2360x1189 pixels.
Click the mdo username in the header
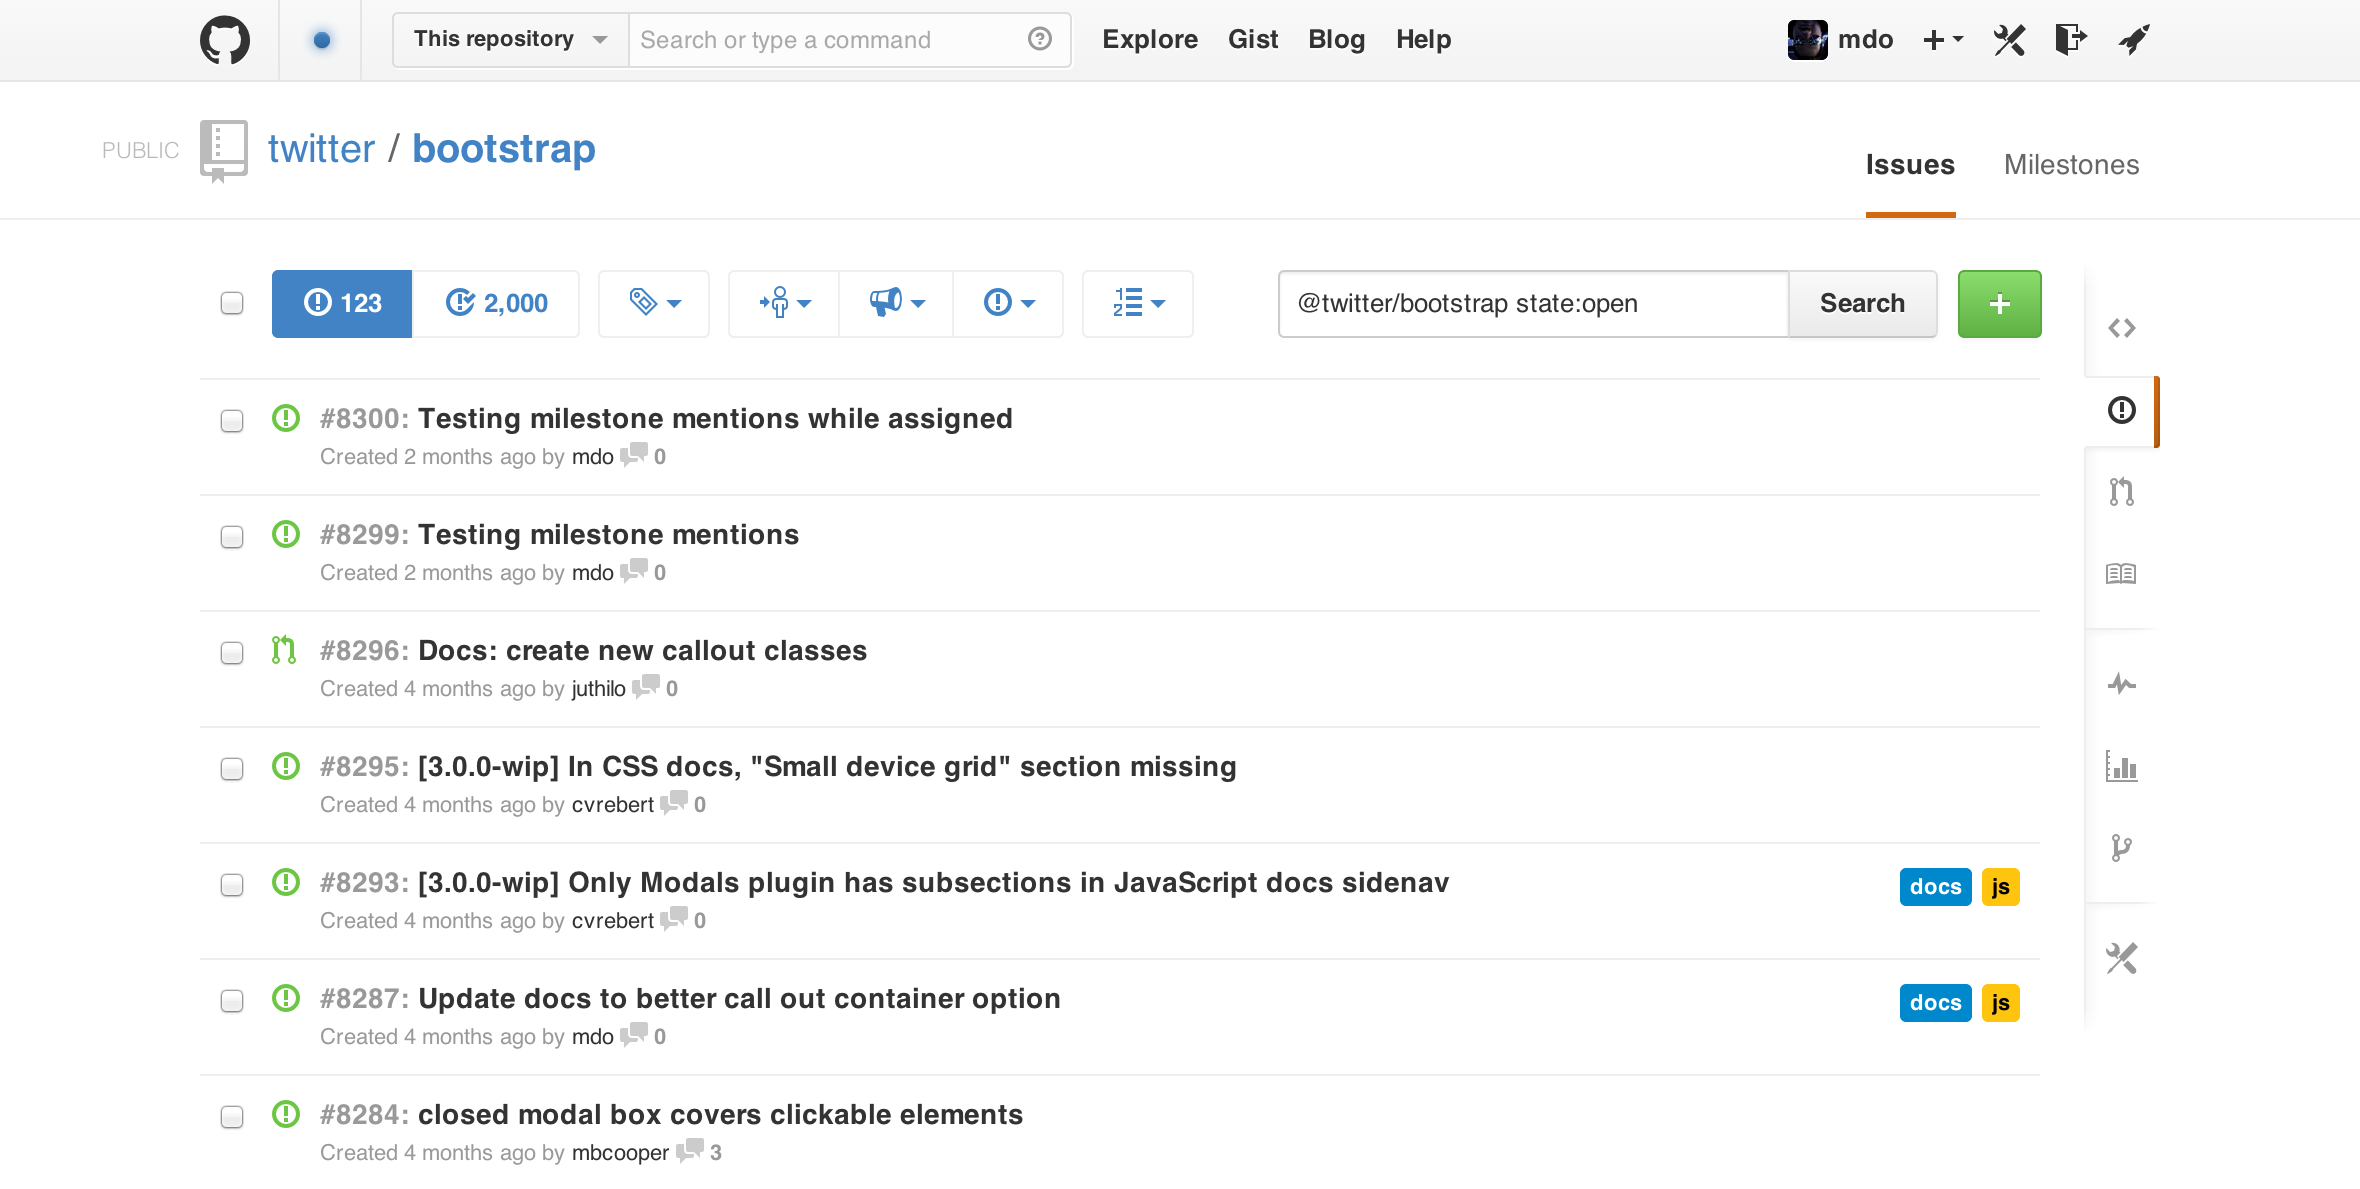tap(1865, 40)
